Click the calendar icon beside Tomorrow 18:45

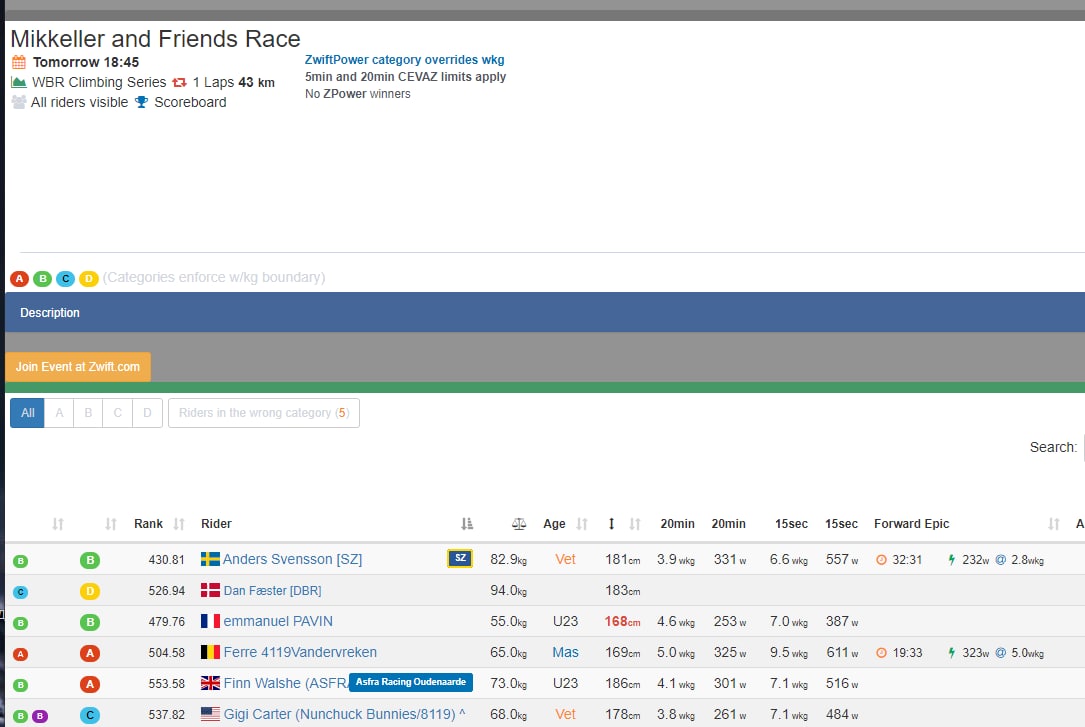pos(19,62)
